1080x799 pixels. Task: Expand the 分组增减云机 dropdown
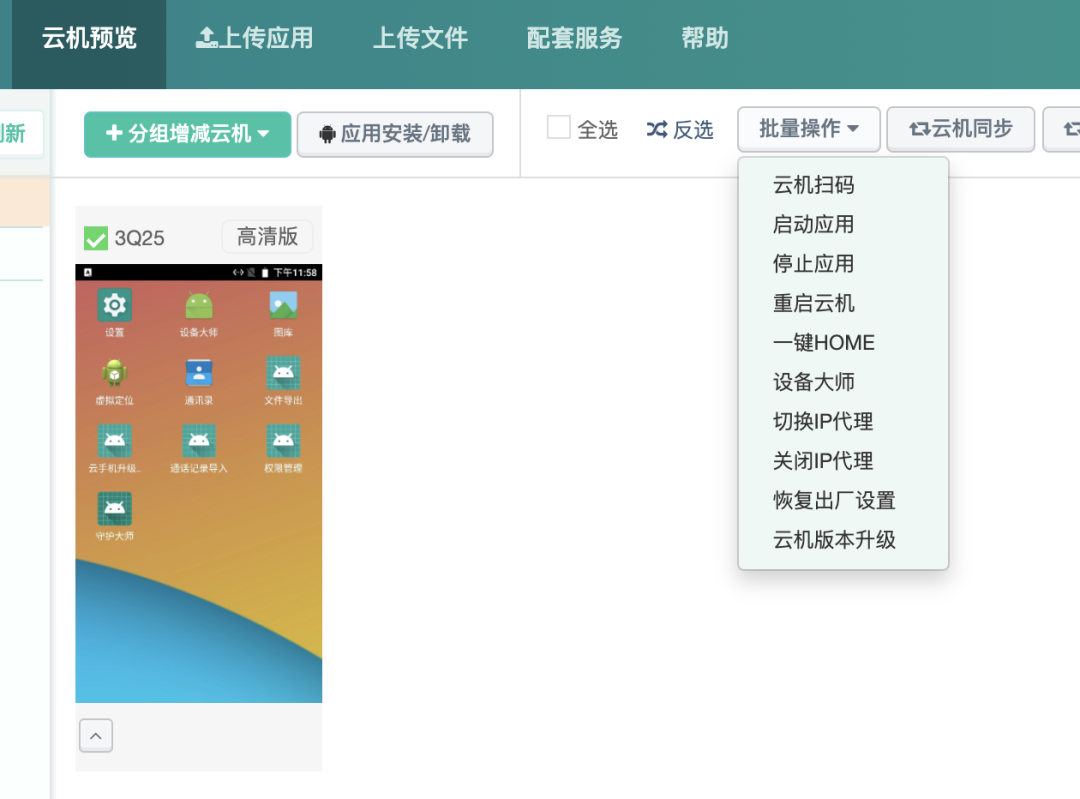click(187, 134)
